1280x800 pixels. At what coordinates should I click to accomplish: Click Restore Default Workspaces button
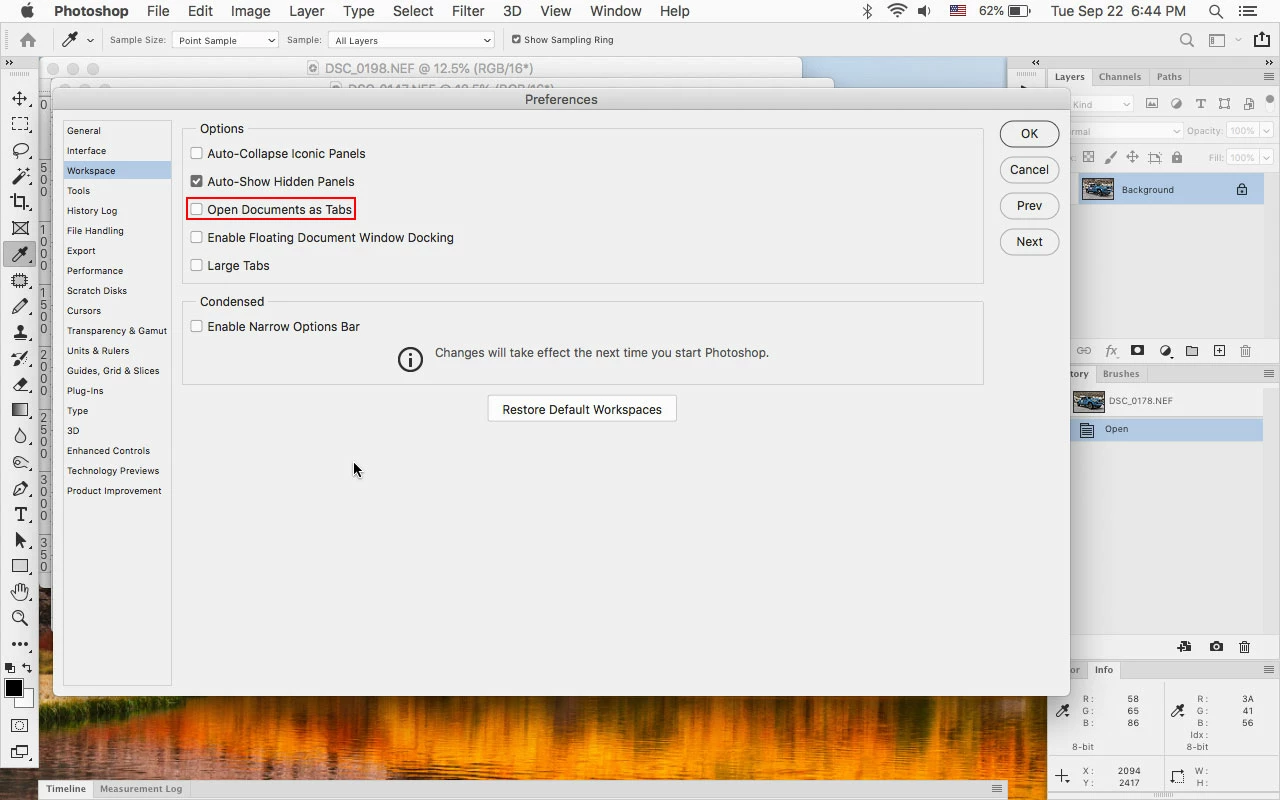coord(582,409)
